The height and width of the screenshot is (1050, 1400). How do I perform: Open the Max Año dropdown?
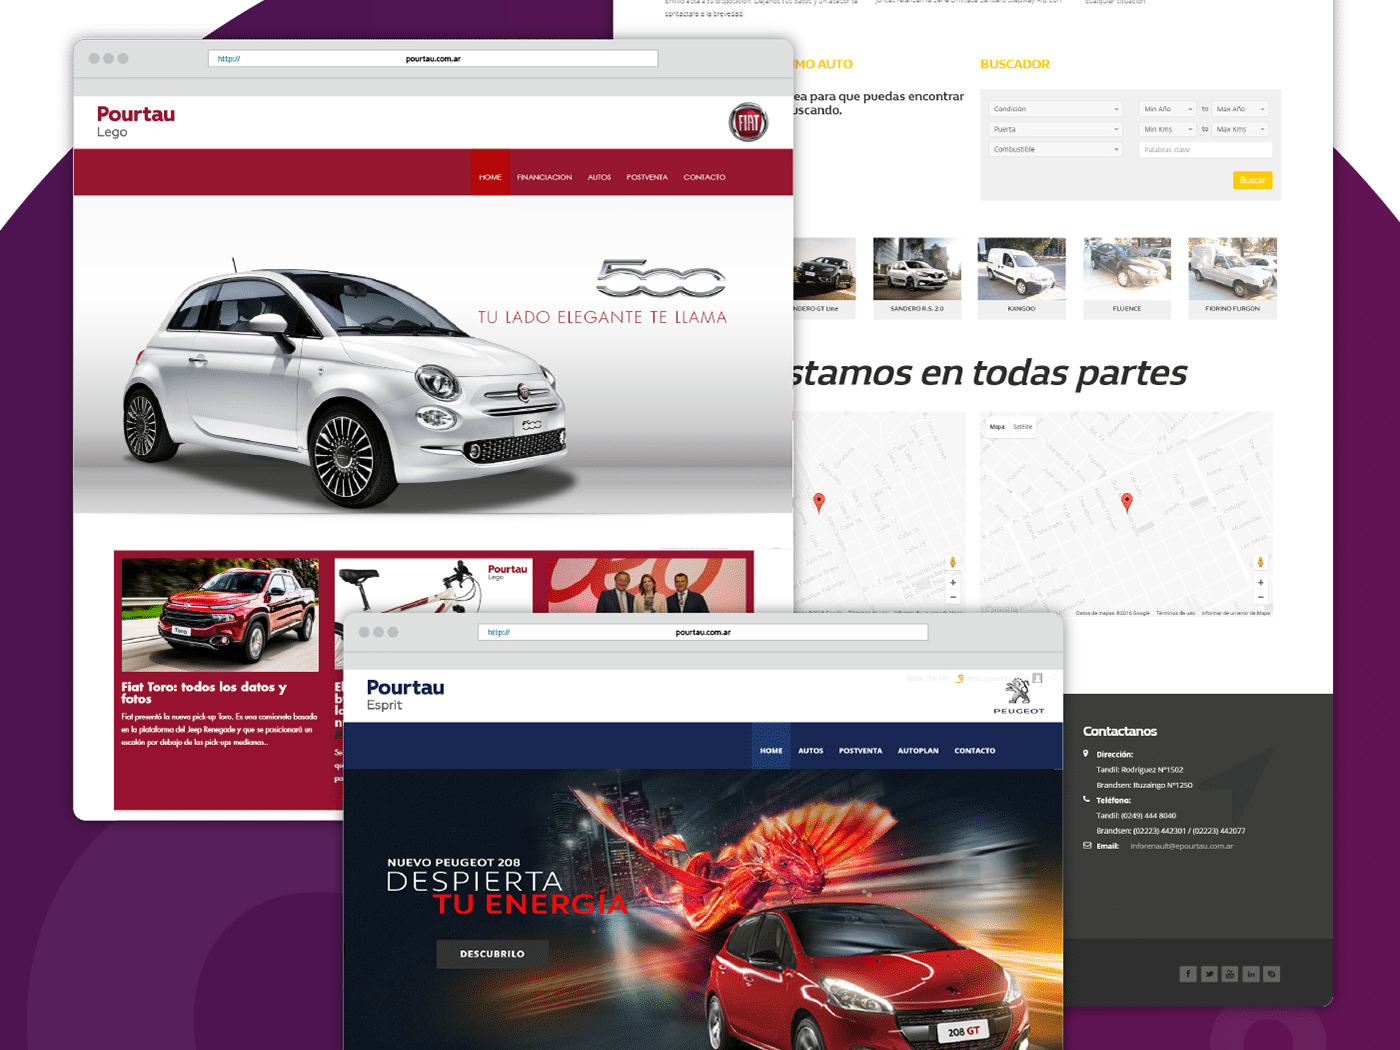click(x=1241, y=109)
